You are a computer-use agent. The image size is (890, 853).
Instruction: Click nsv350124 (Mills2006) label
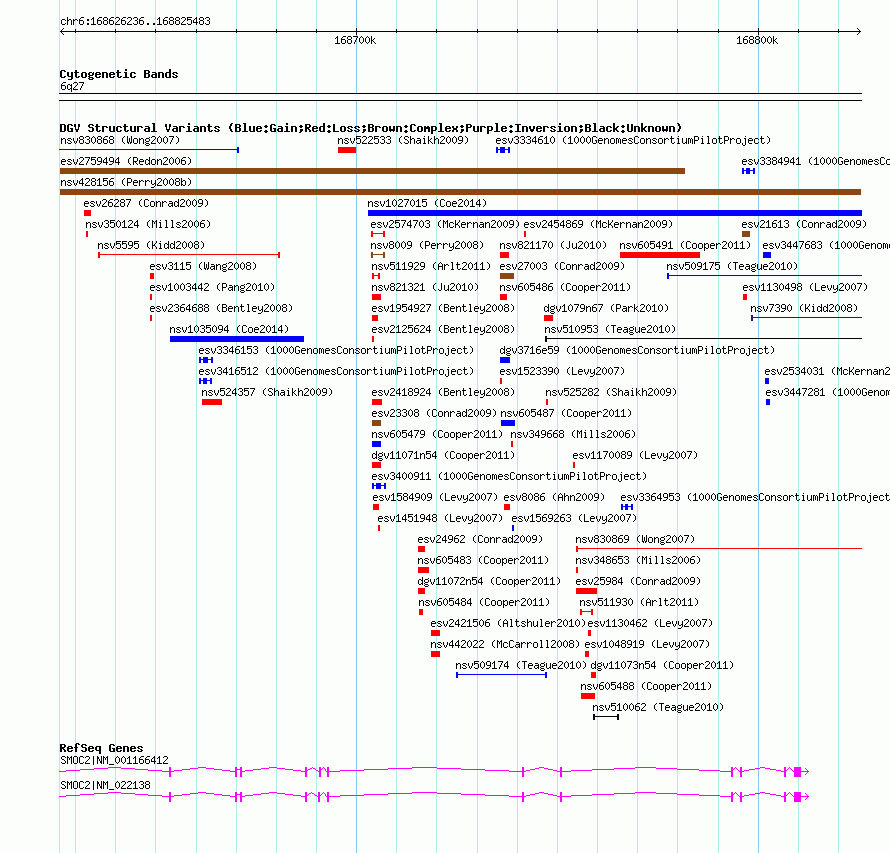(x=148, y=224)
